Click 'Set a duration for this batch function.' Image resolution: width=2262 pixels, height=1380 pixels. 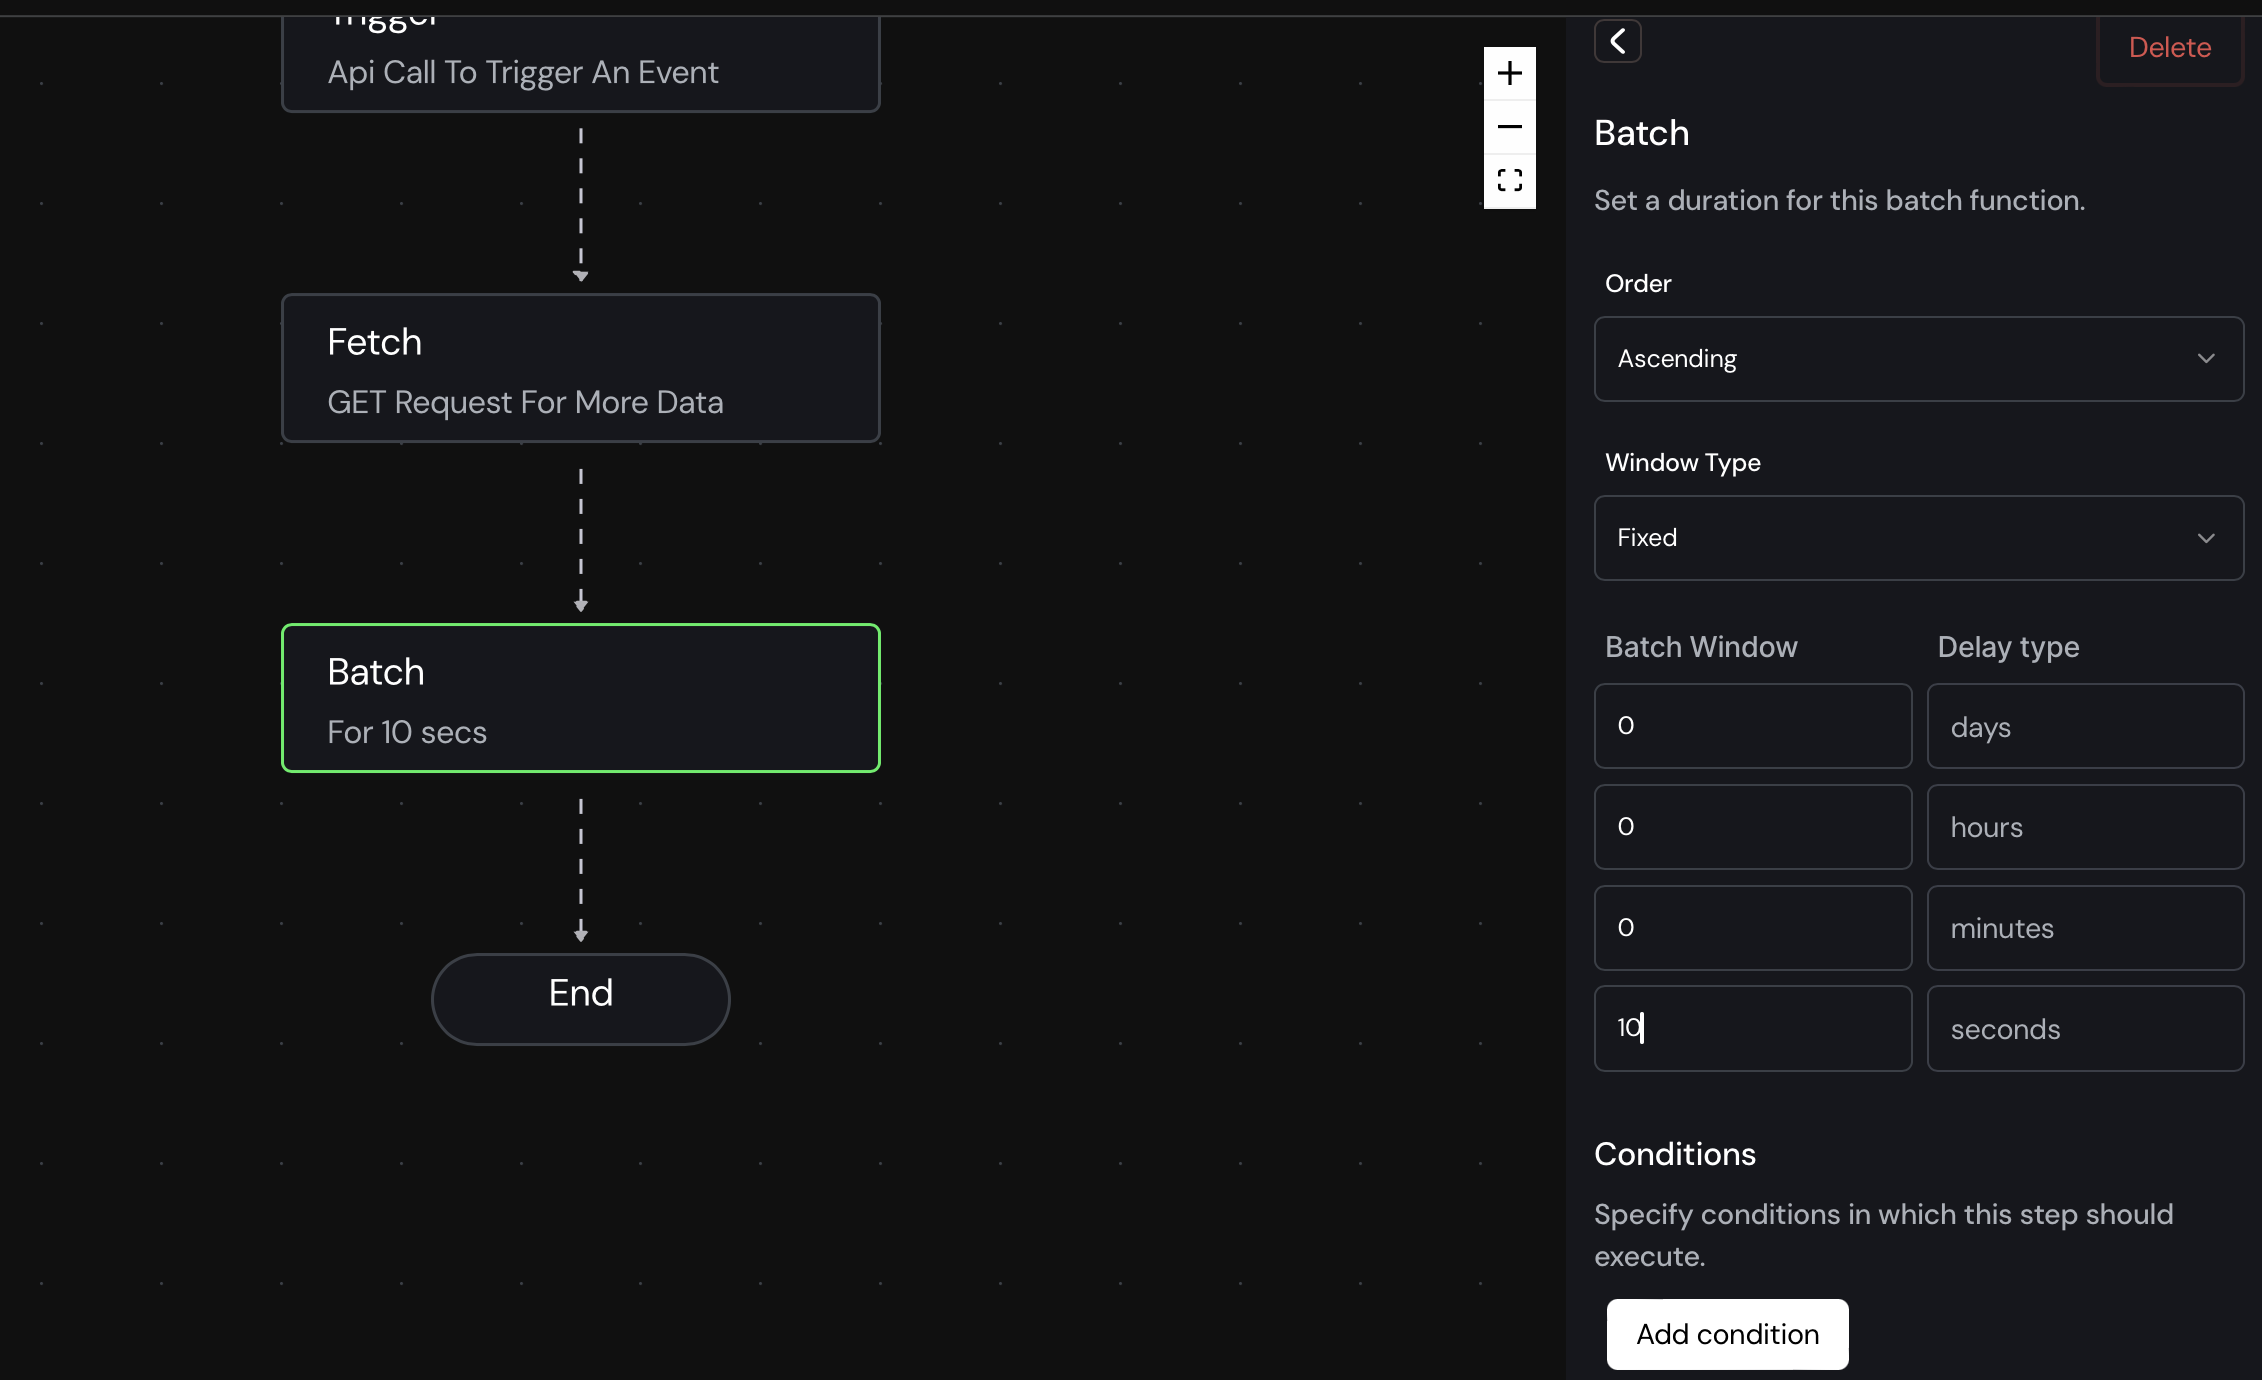point(1839,200)
